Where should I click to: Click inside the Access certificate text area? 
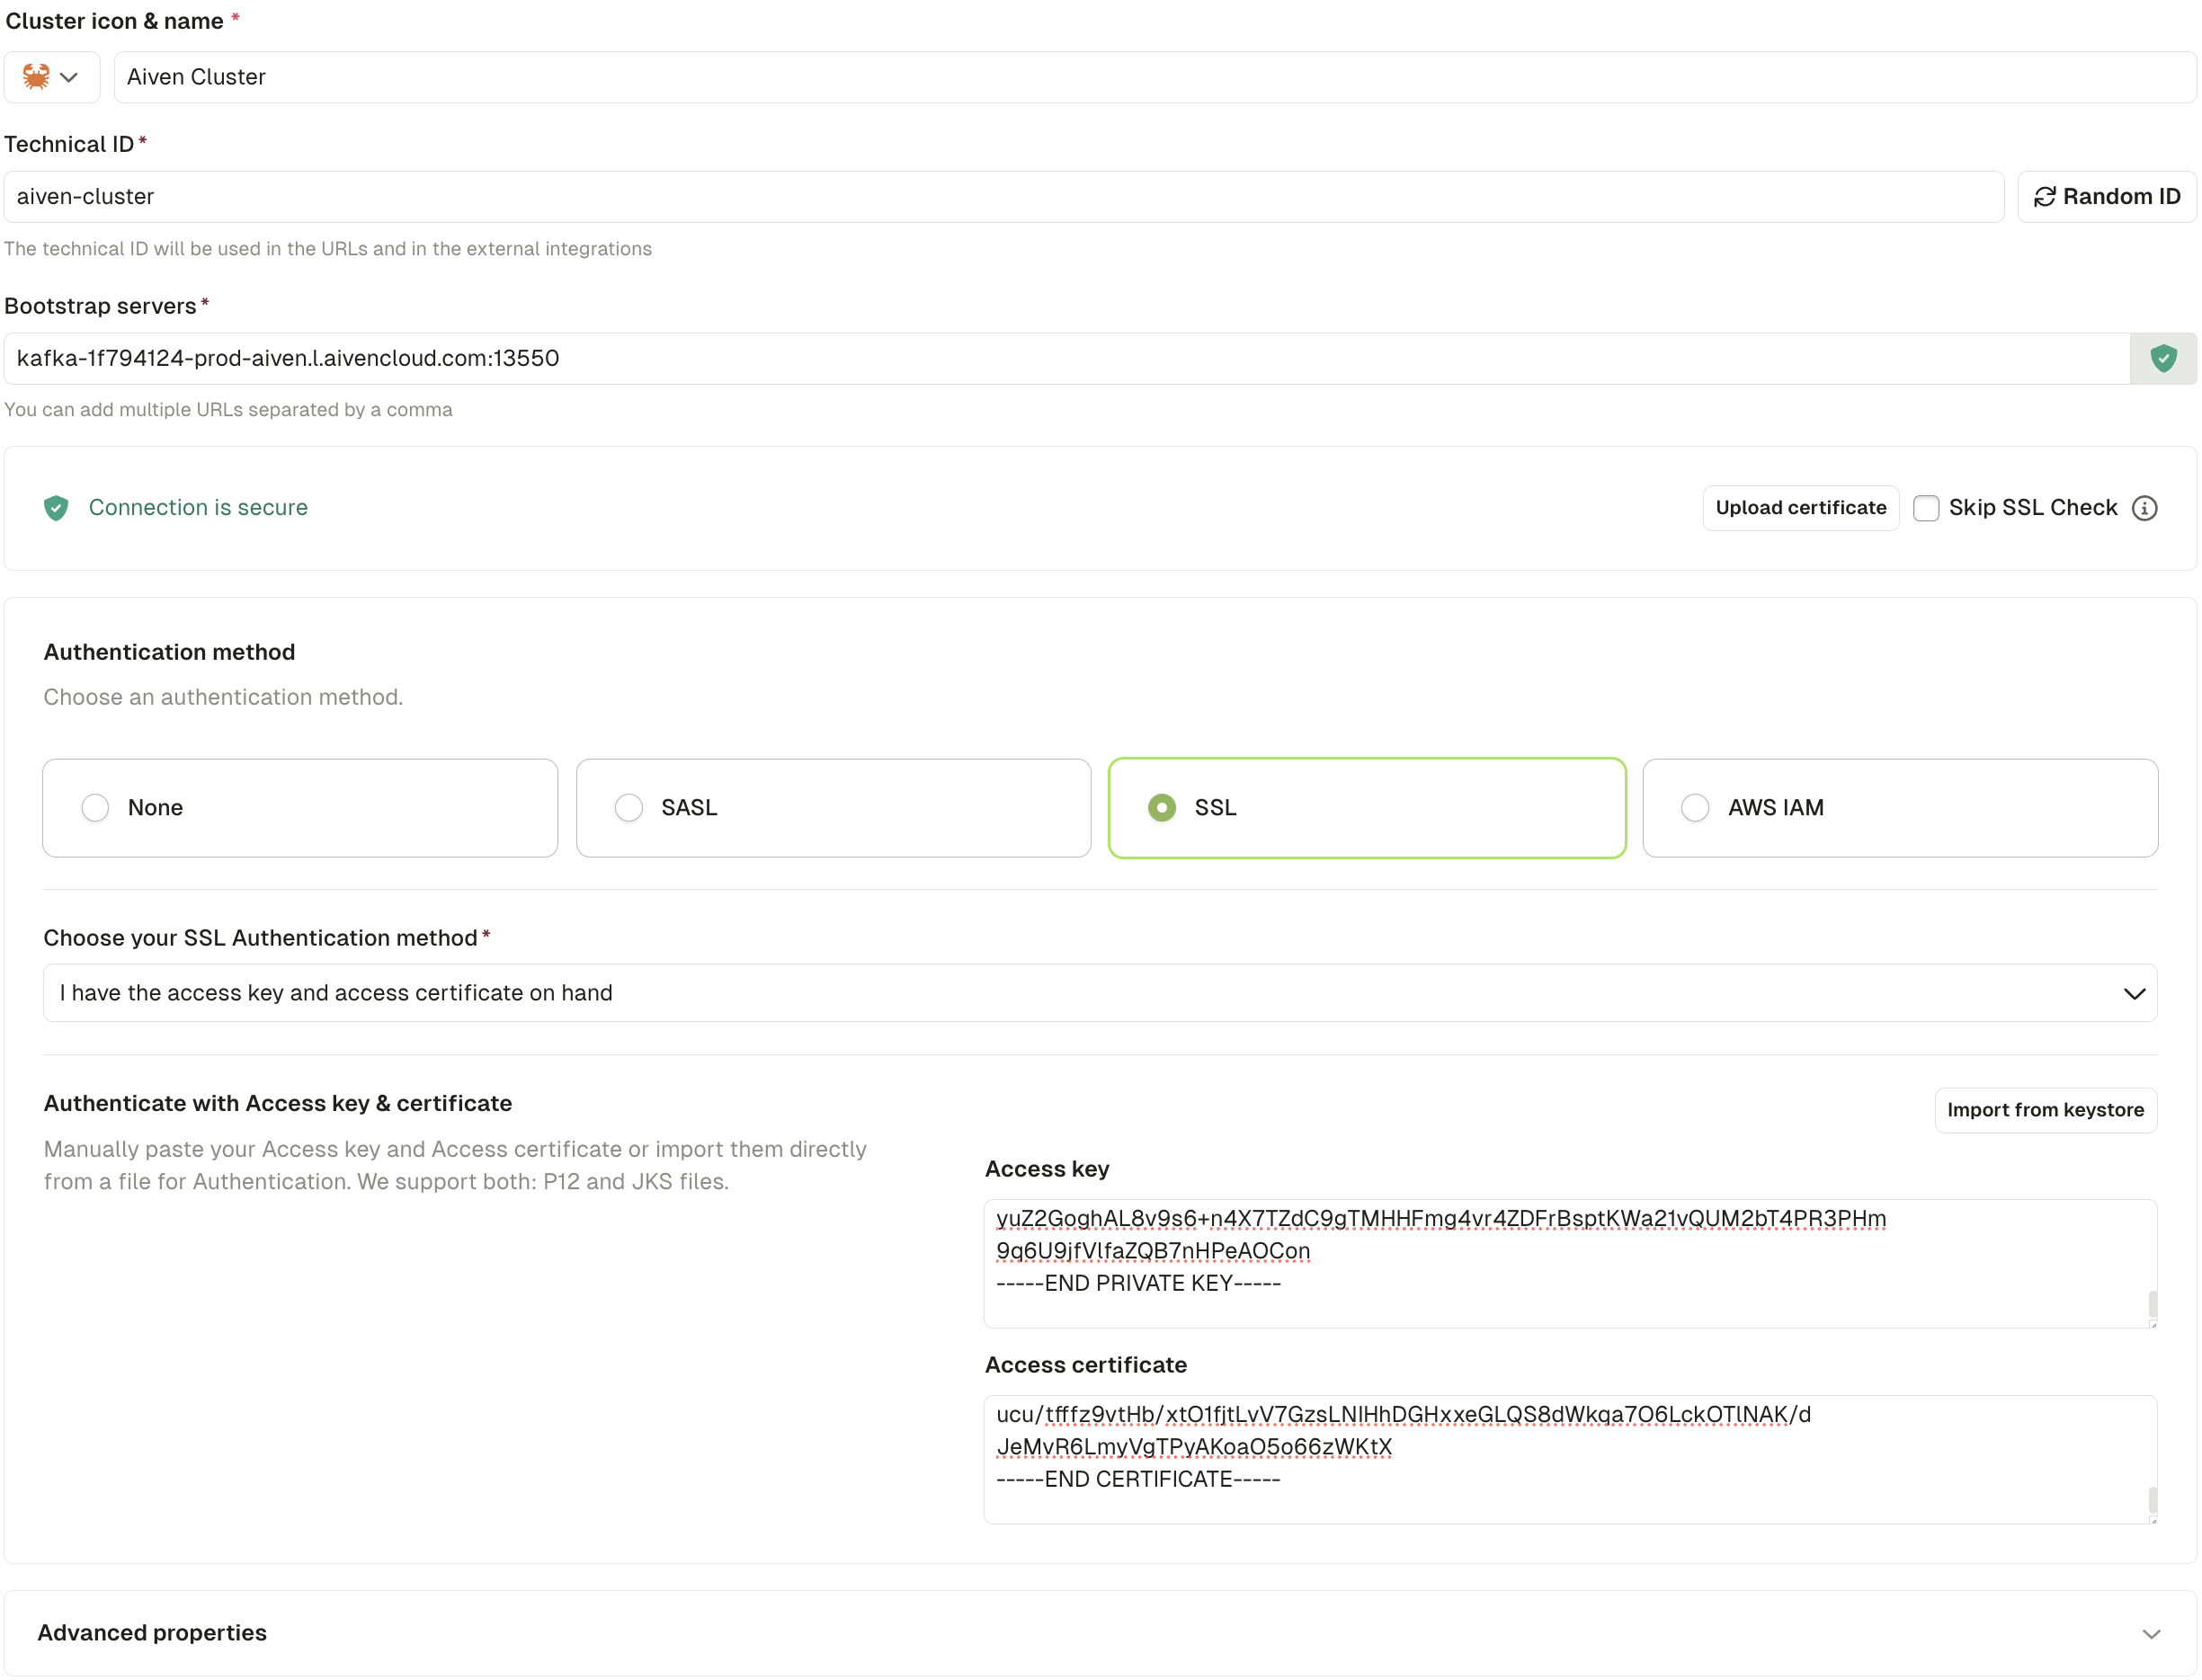click(x=1569, y=1460)
